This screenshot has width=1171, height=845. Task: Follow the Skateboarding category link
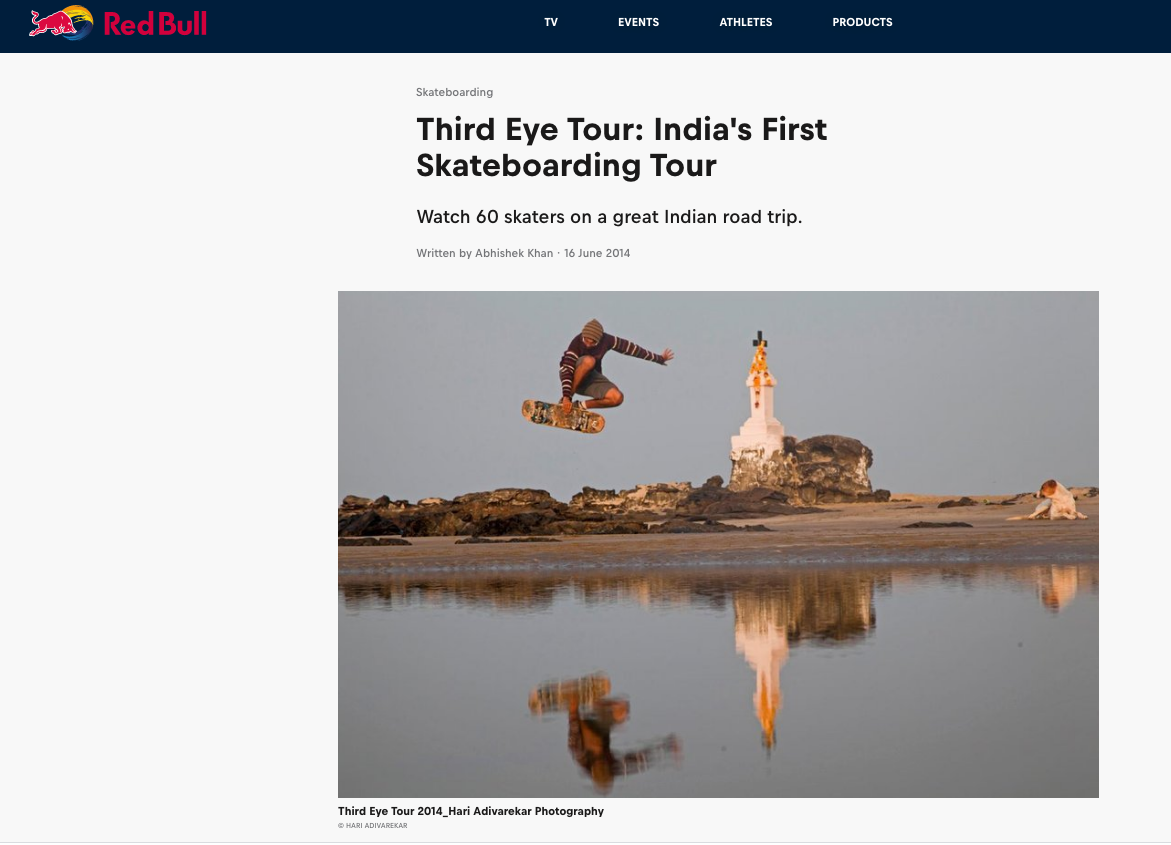pos(454,92)
